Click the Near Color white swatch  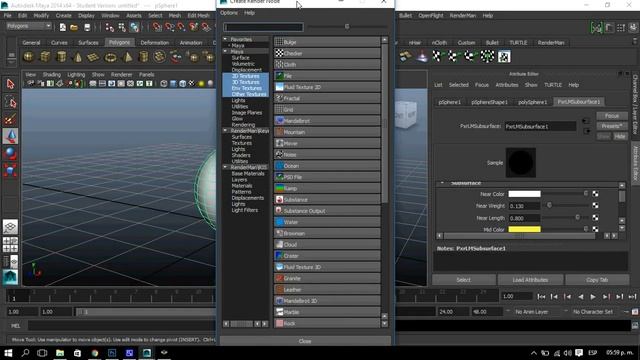[x=524, y=194]
